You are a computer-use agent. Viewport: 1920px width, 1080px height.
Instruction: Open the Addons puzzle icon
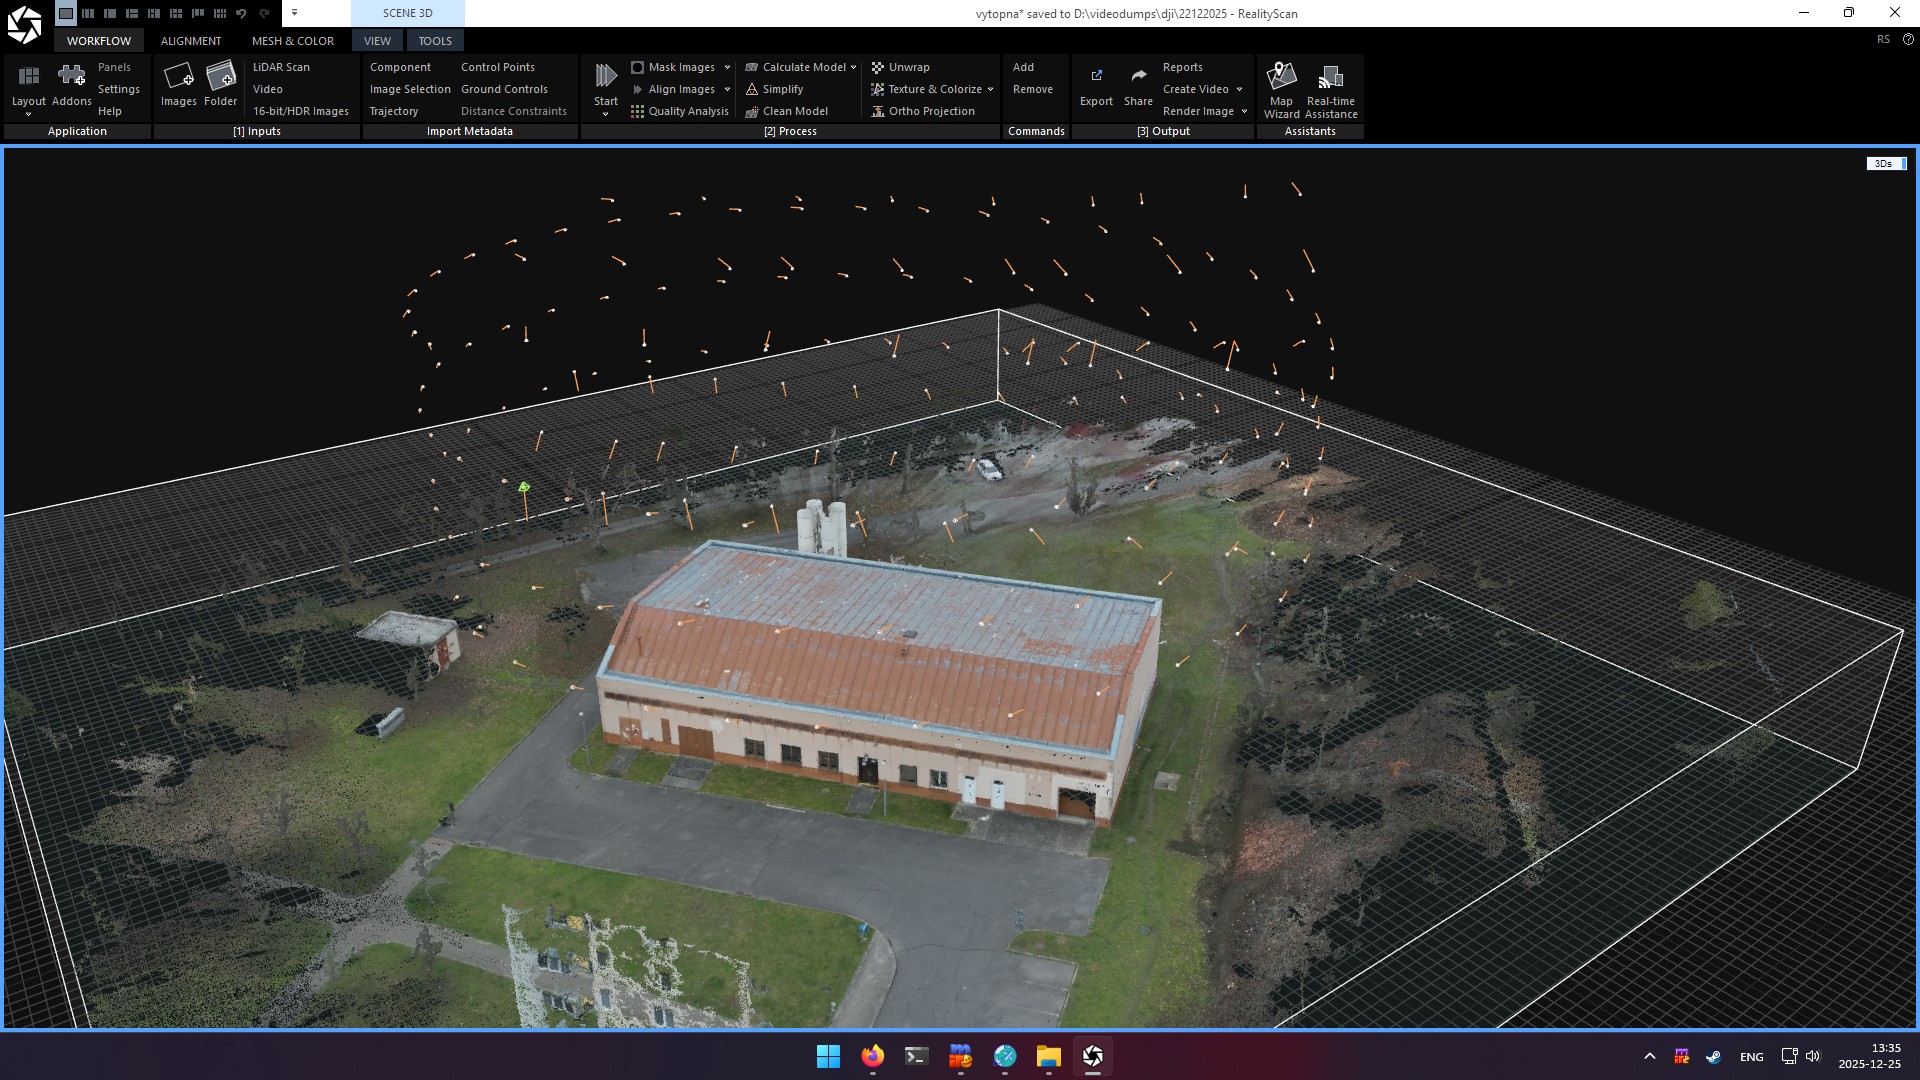point(71,78)
